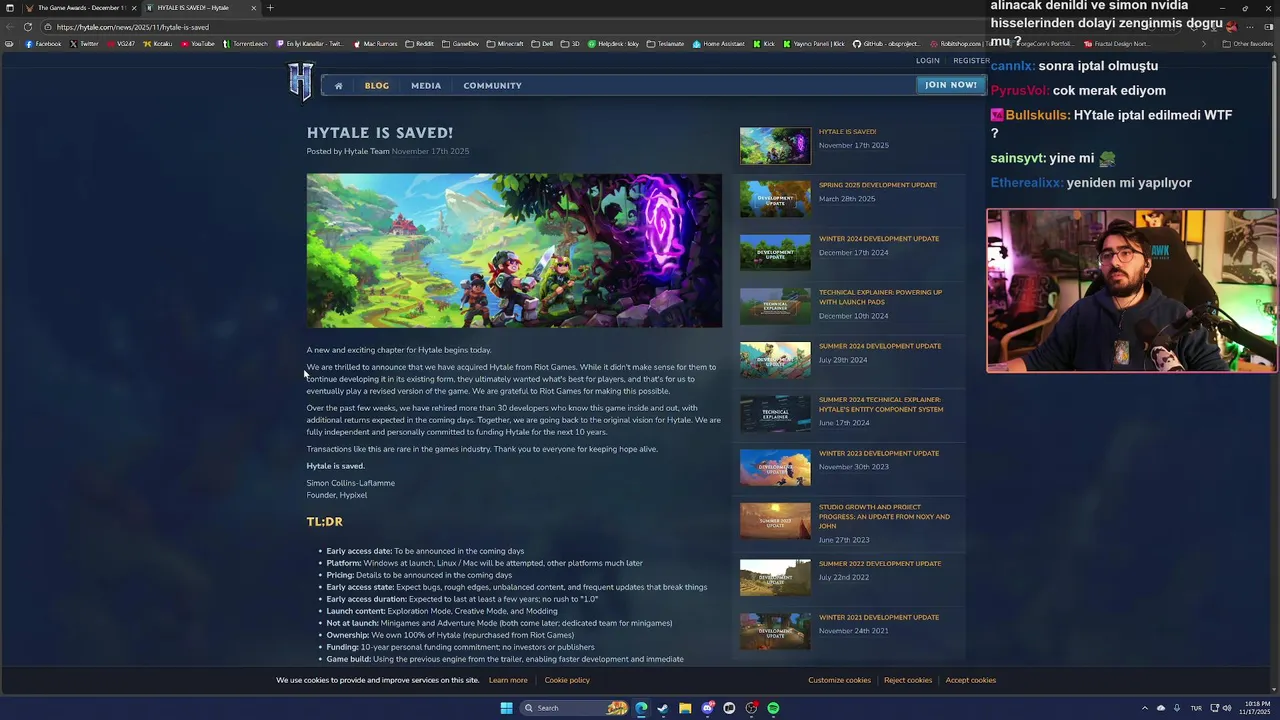Open the Learn more cookie link

click(x=508, y=680)
